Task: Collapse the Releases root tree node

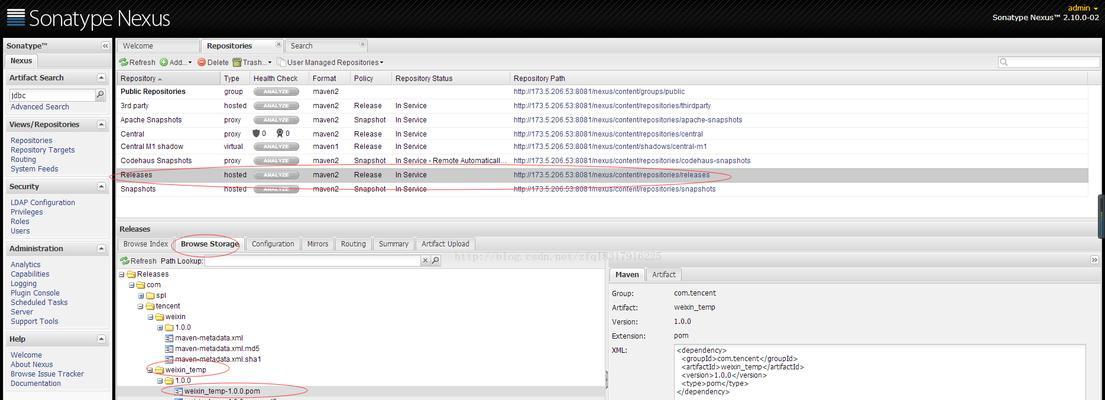Action: 122,275
